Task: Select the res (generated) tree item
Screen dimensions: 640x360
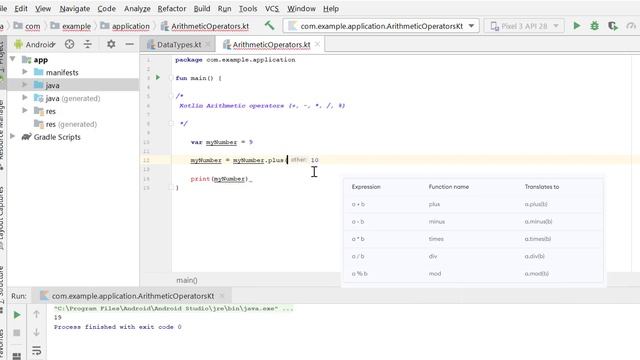Action: (x=71, y=124)
